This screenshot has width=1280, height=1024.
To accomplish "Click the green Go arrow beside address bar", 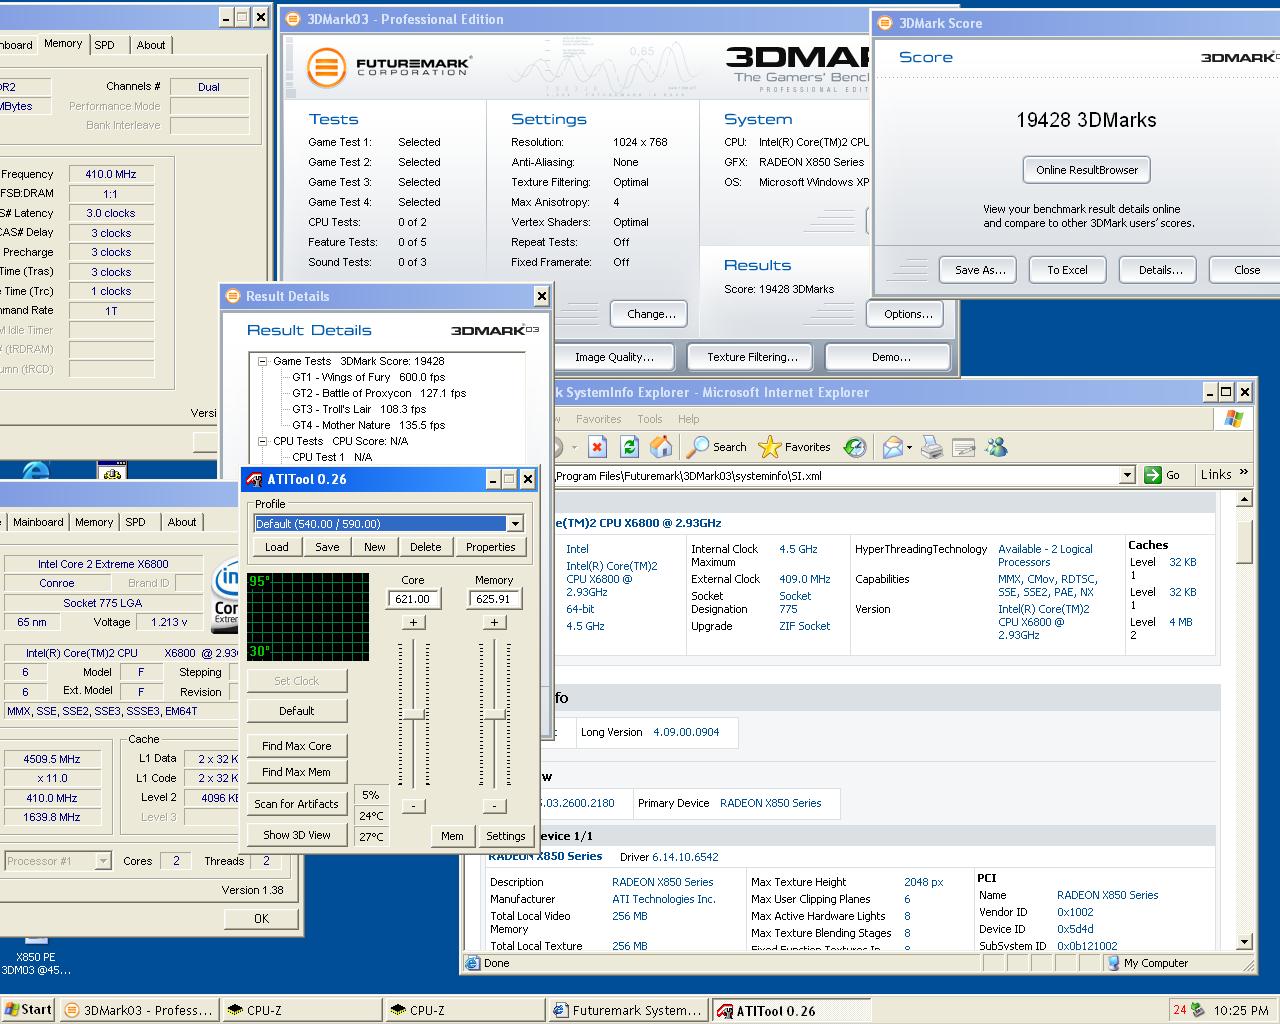I will (x=1153, y=475).
